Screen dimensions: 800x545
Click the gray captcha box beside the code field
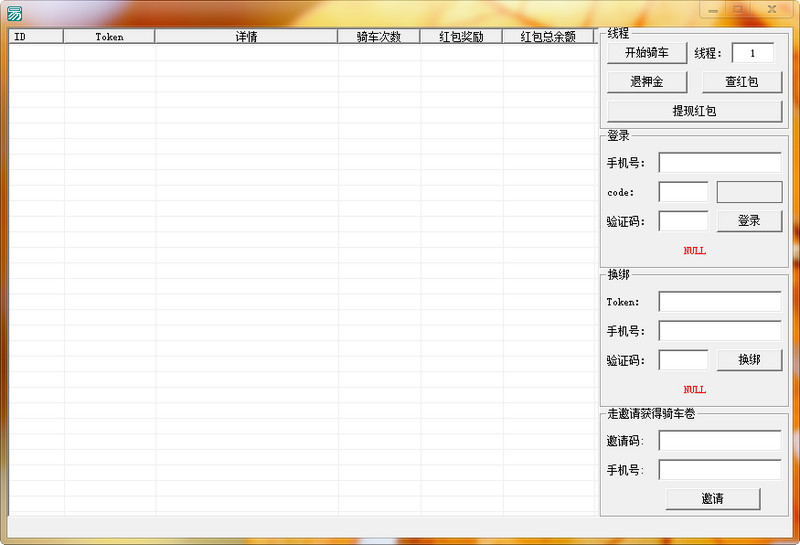pyautogui.click(x=749, y=192)
